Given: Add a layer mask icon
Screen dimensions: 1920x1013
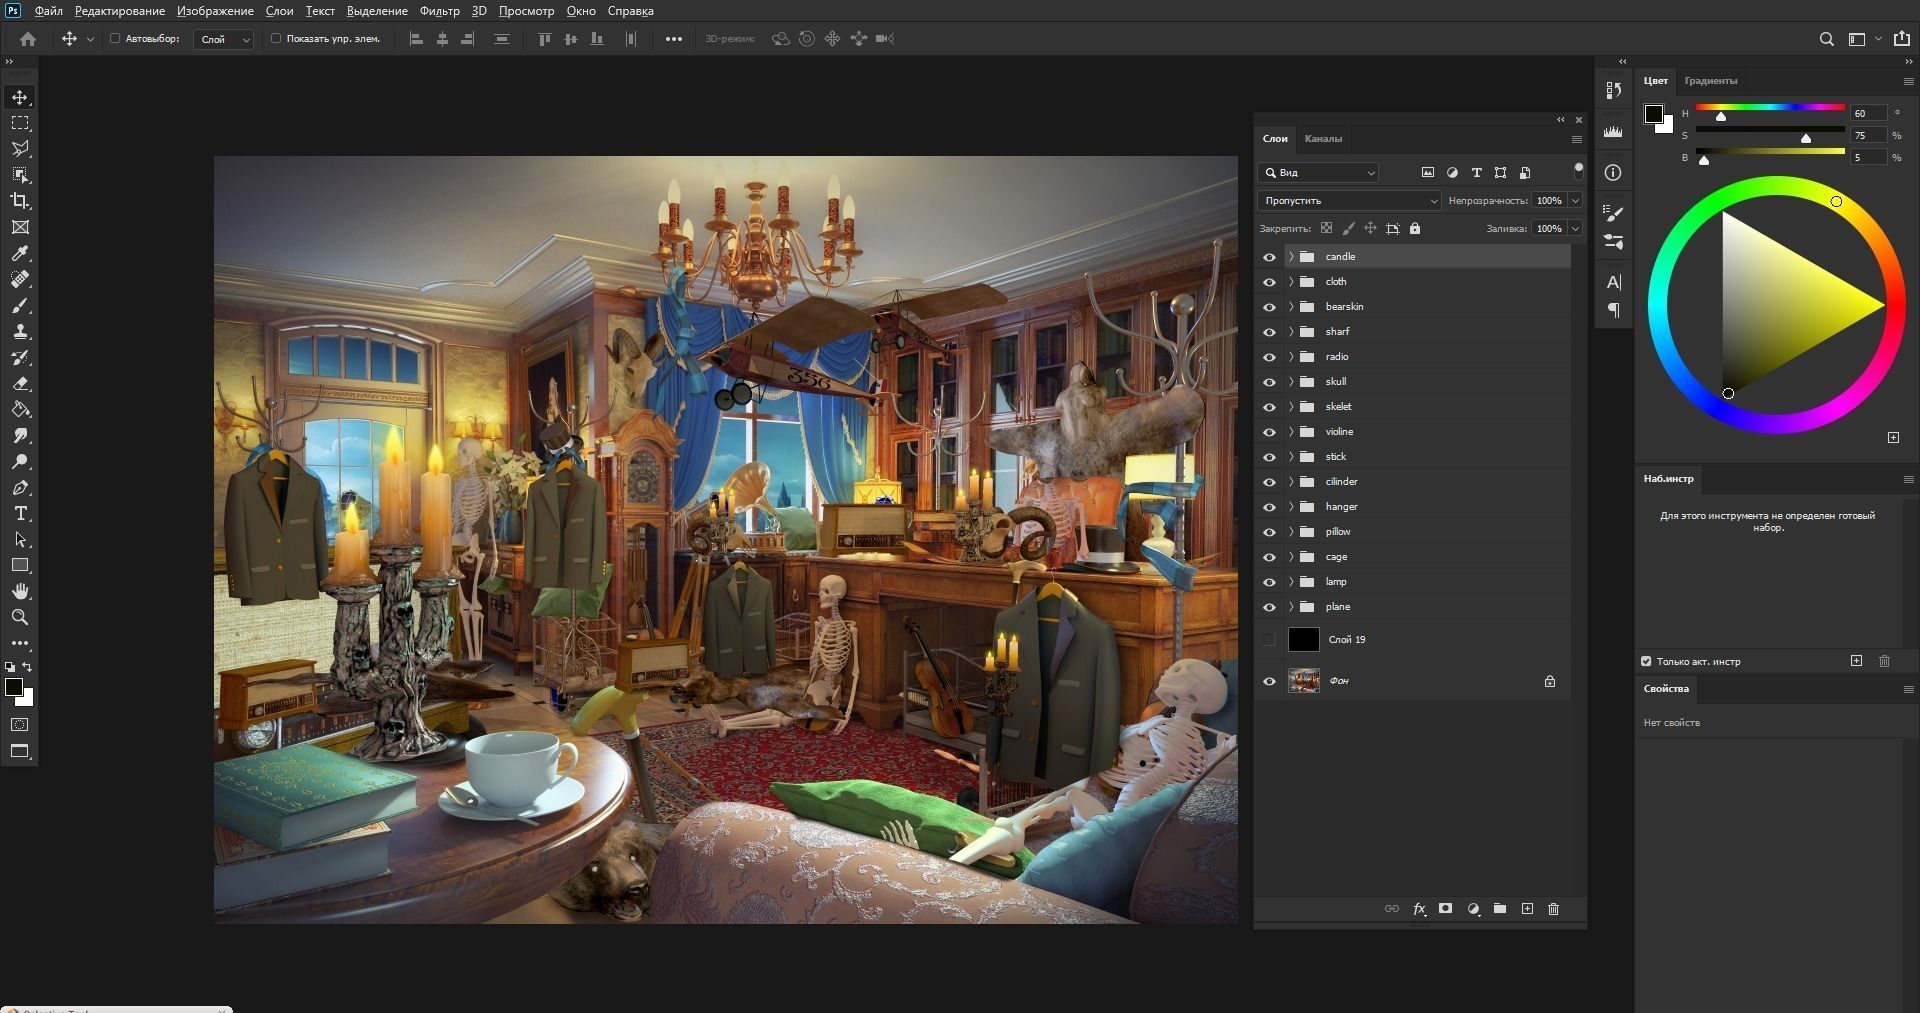Looking at the screenshot, I should 1445,909.
